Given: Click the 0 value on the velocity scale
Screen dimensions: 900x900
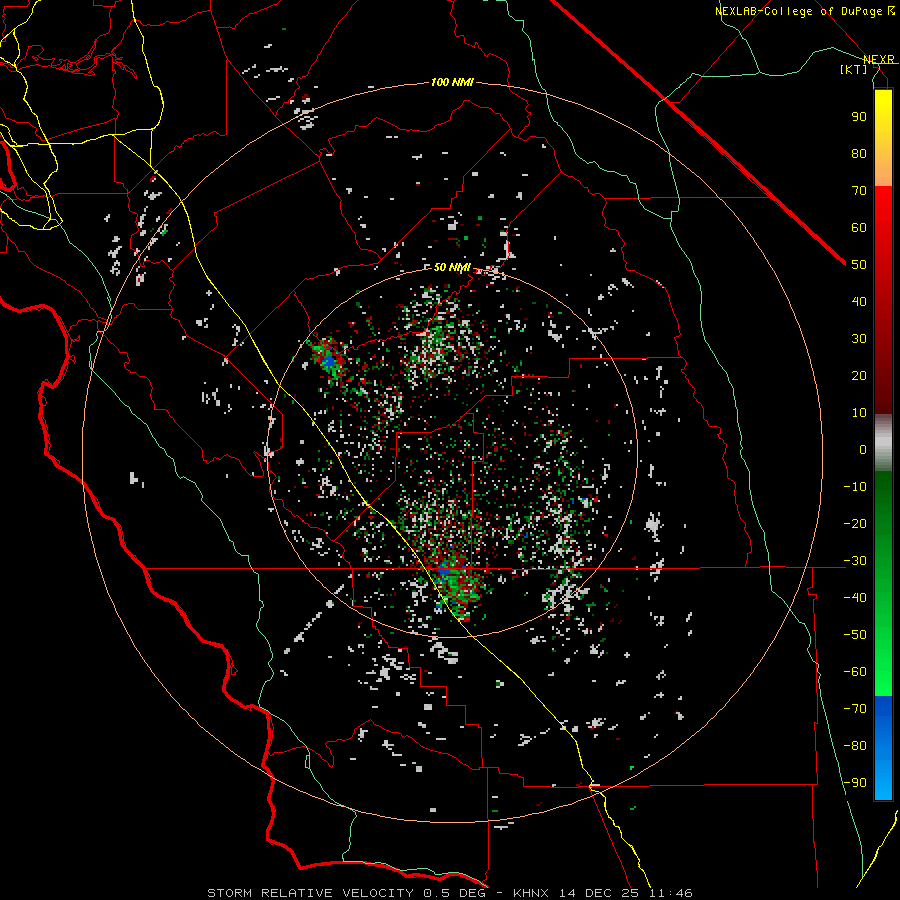Looking at the screenshot, I should pos(863,450).
